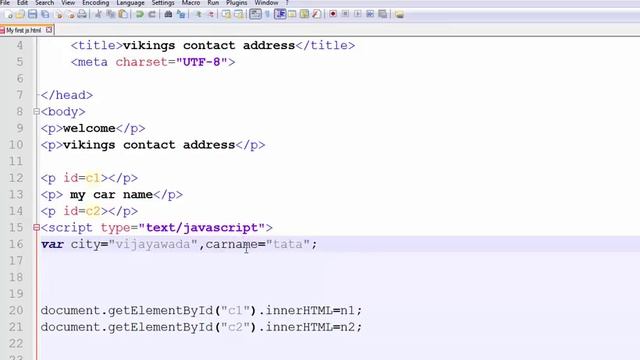Screen dimensions: 640x360
Task: Click line number 20 in margin
Action: [16, 310]
